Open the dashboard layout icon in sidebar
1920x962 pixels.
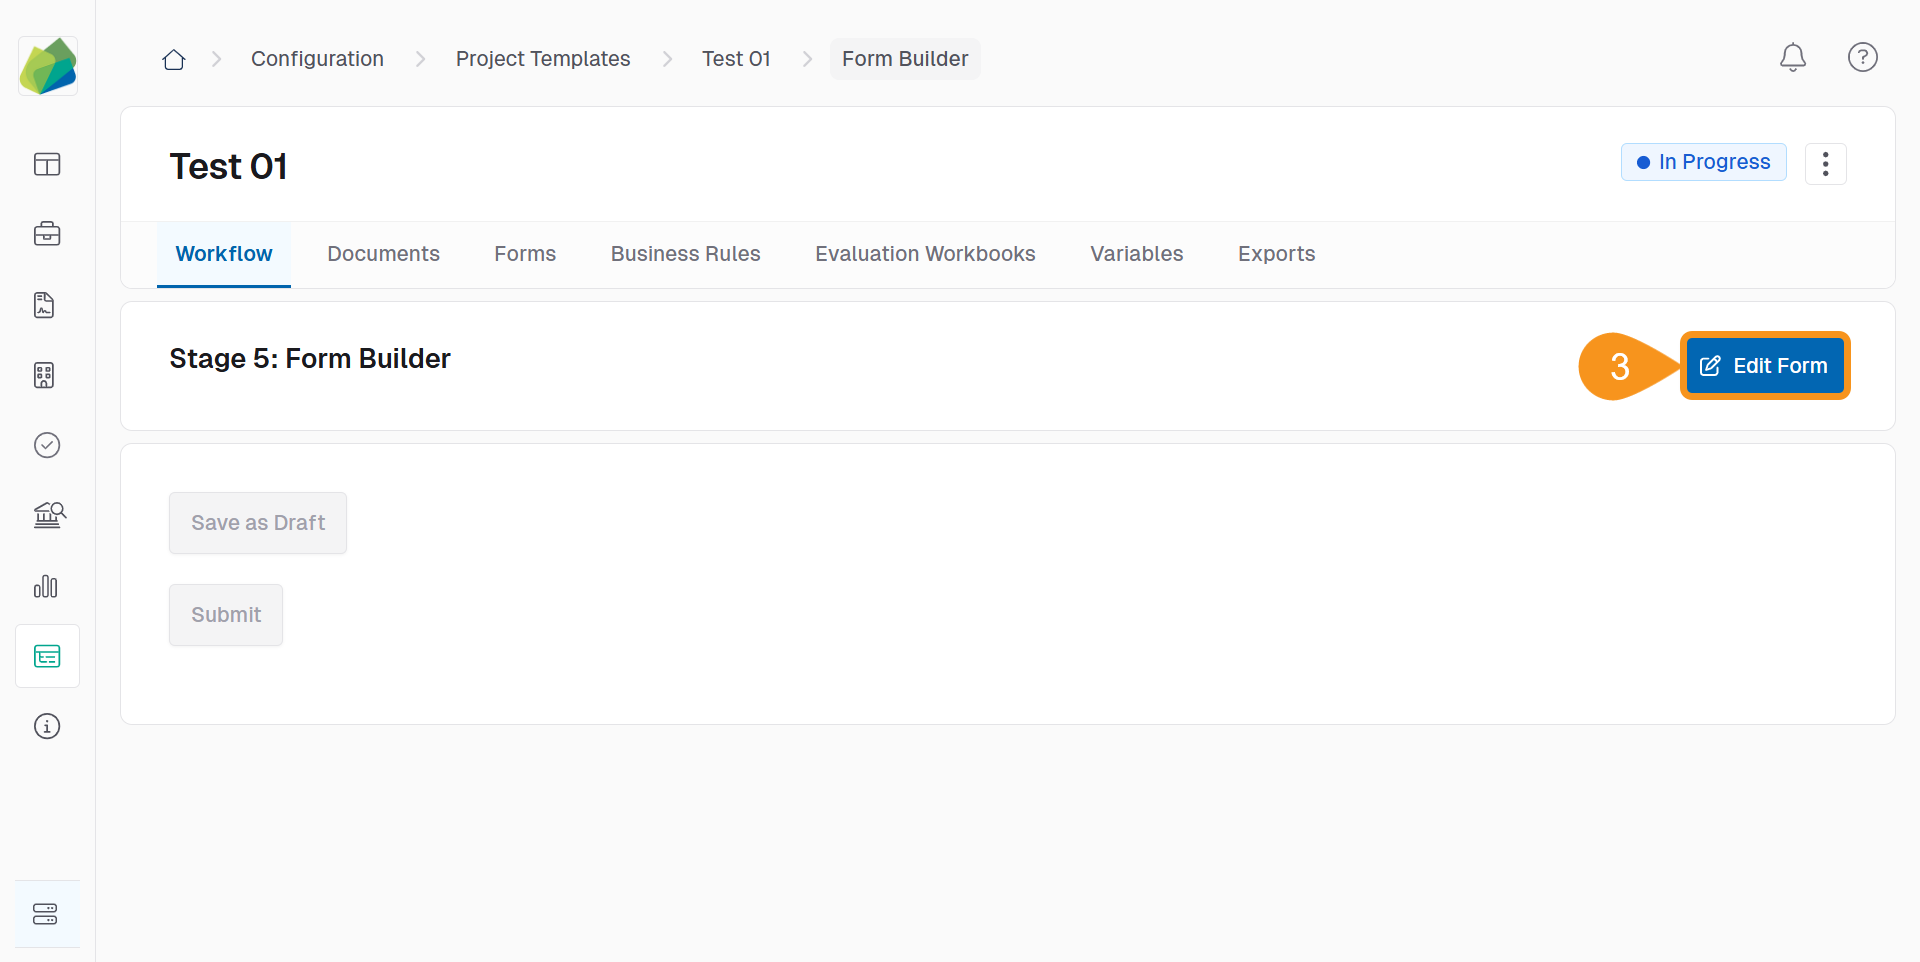pos(47,165)
